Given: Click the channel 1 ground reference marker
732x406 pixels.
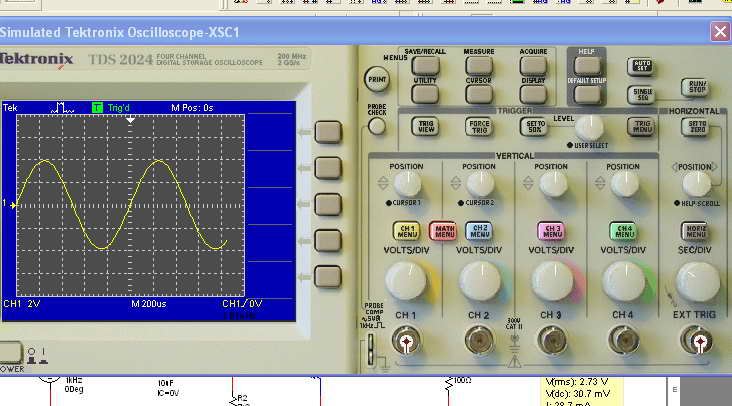Looking at the screenshot, I should pos(10,204).
